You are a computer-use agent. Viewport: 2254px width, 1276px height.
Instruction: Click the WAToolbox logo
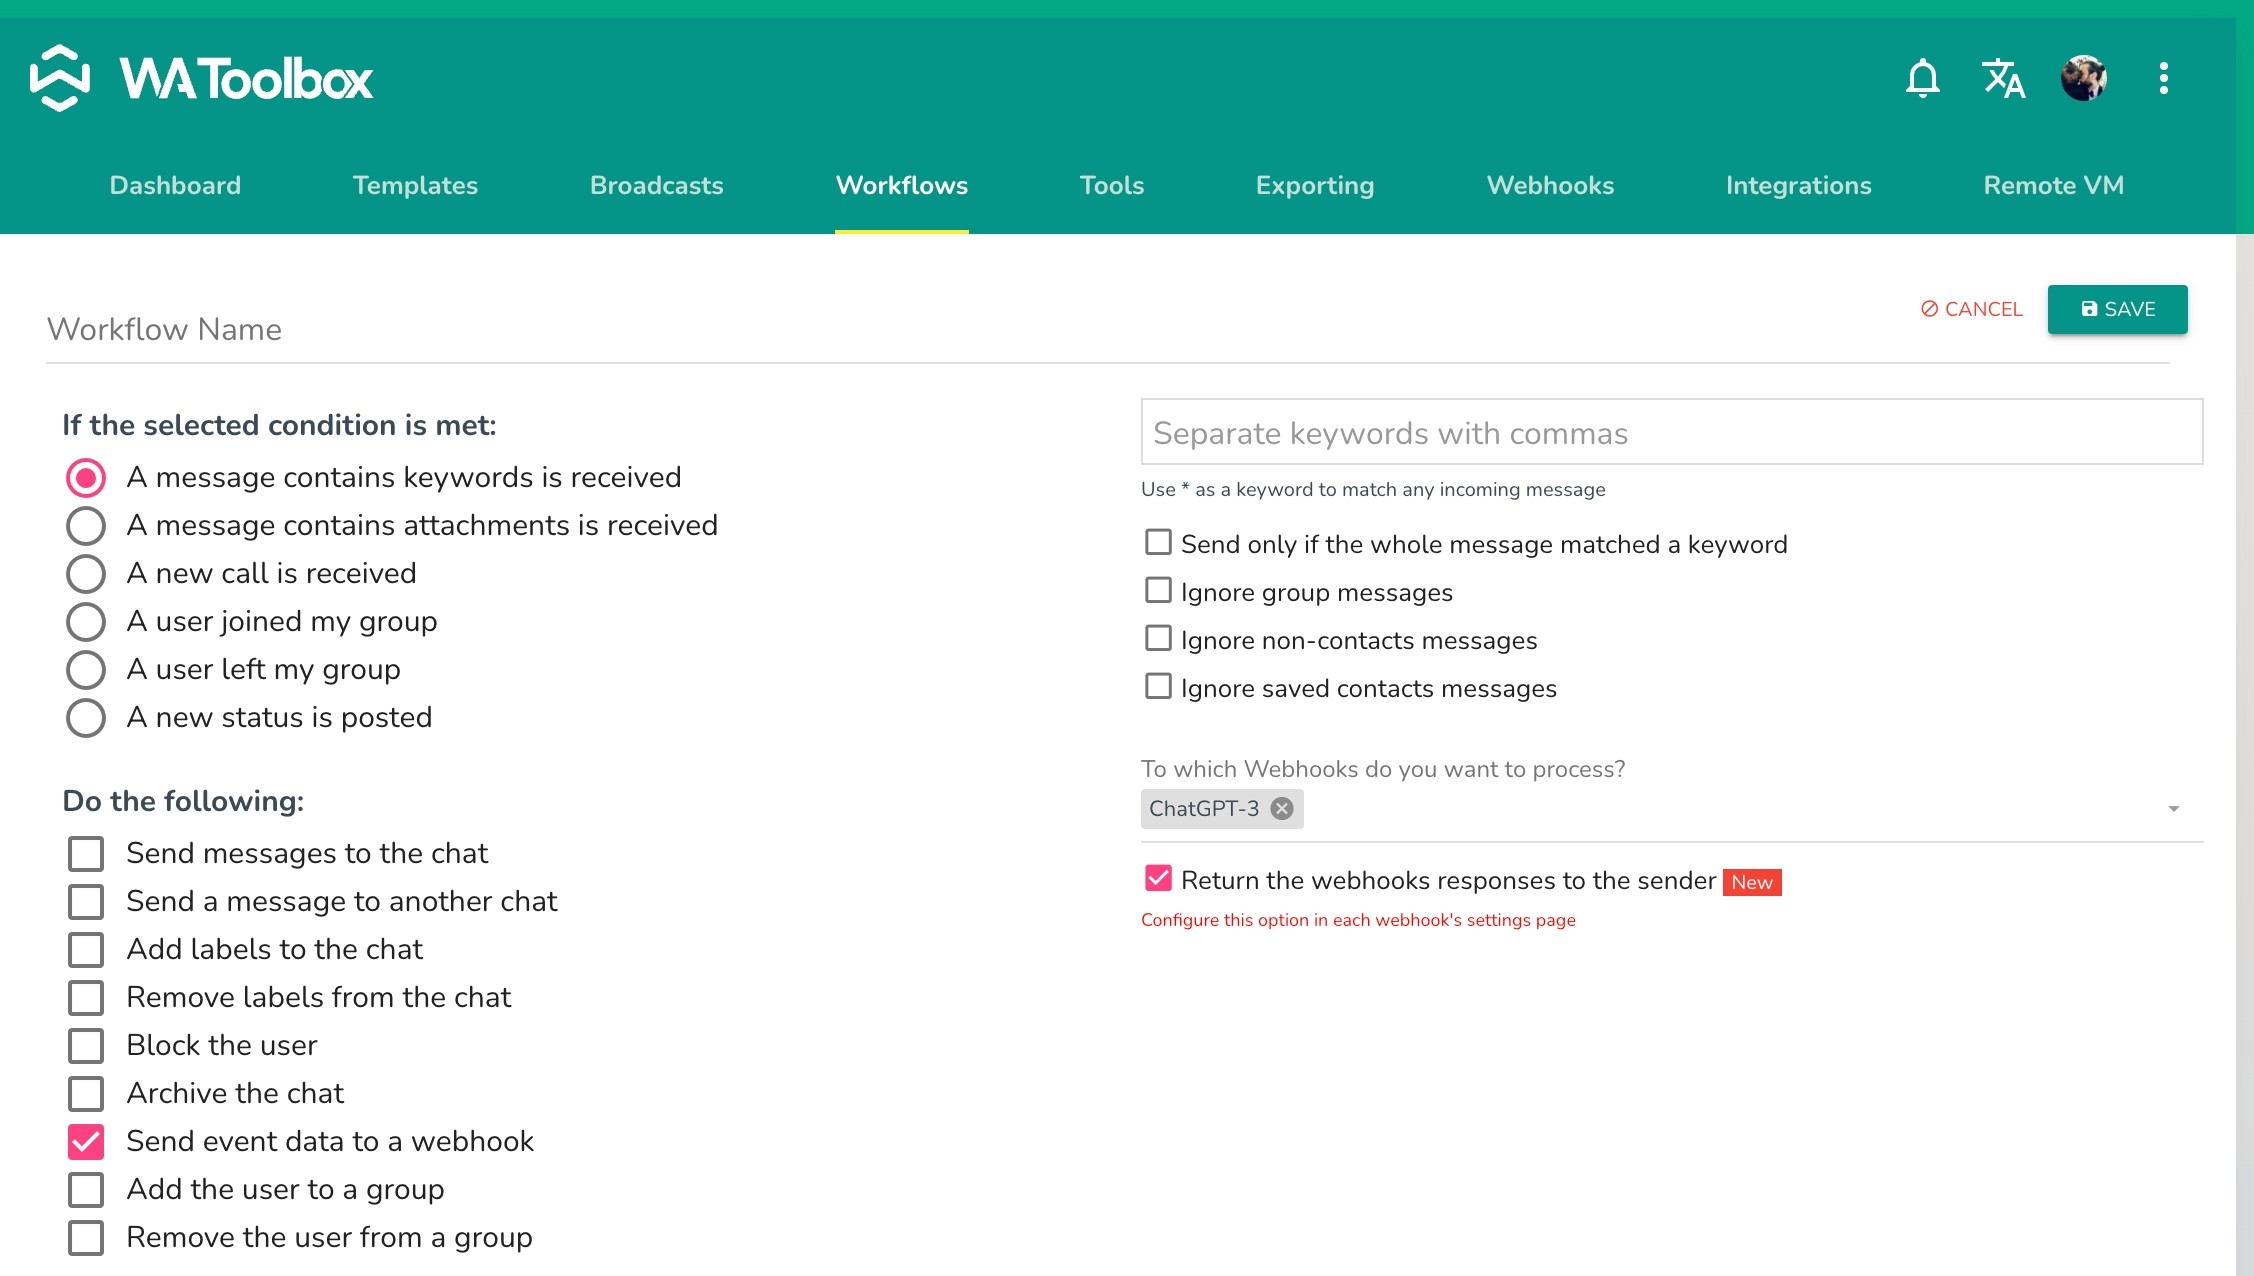202,78
